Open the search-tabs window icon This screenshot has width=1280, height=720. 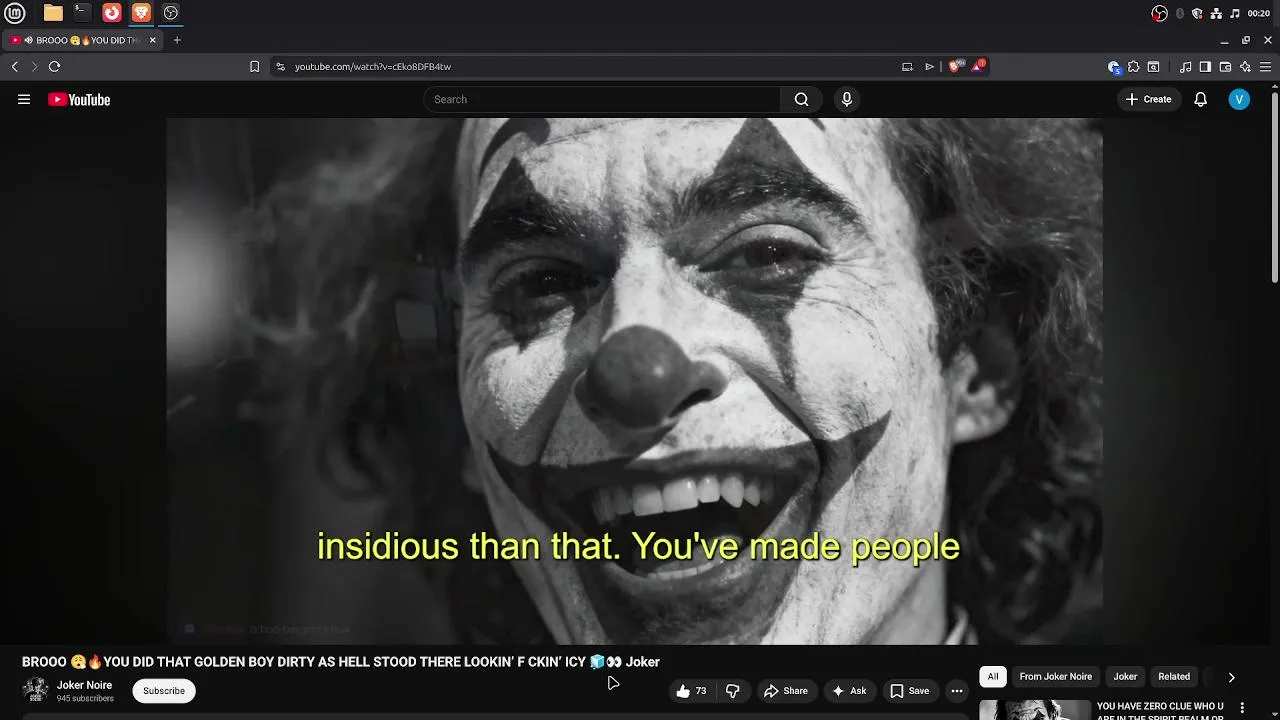[x=1153, y=67]
